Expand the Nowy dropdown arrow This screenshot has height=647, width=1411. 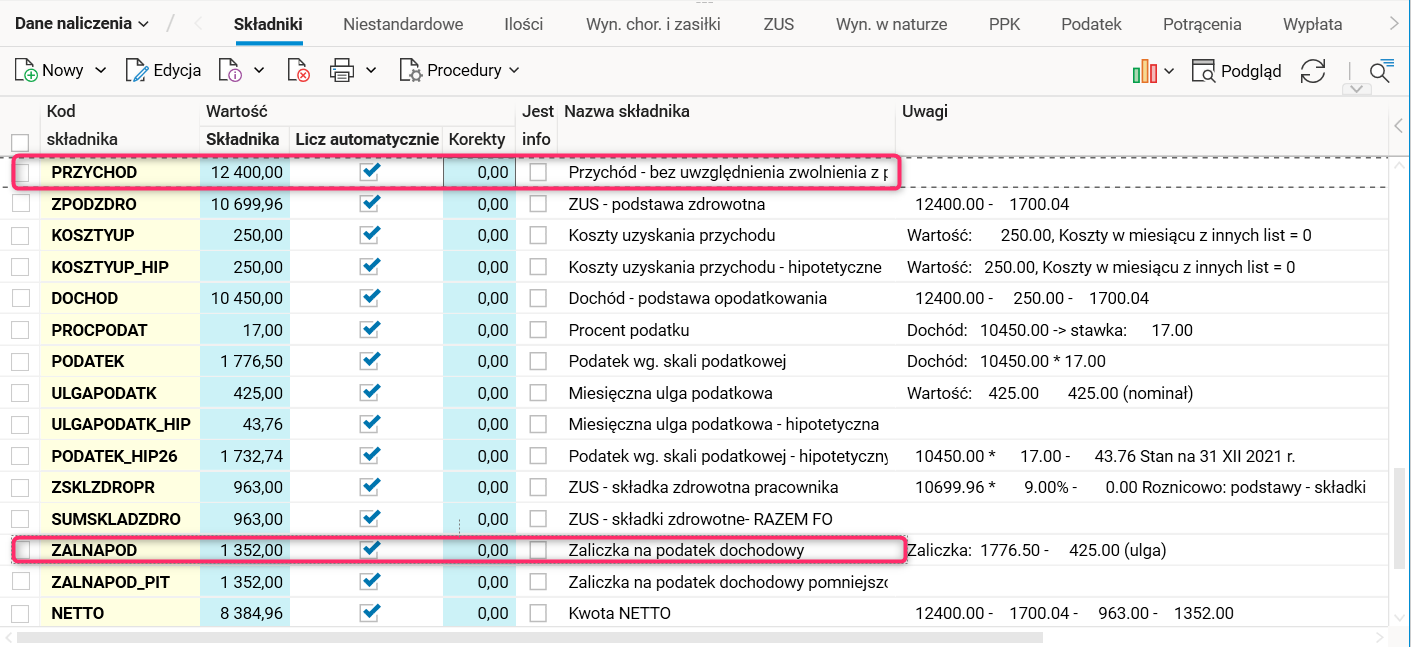click(x=100, y=70)
